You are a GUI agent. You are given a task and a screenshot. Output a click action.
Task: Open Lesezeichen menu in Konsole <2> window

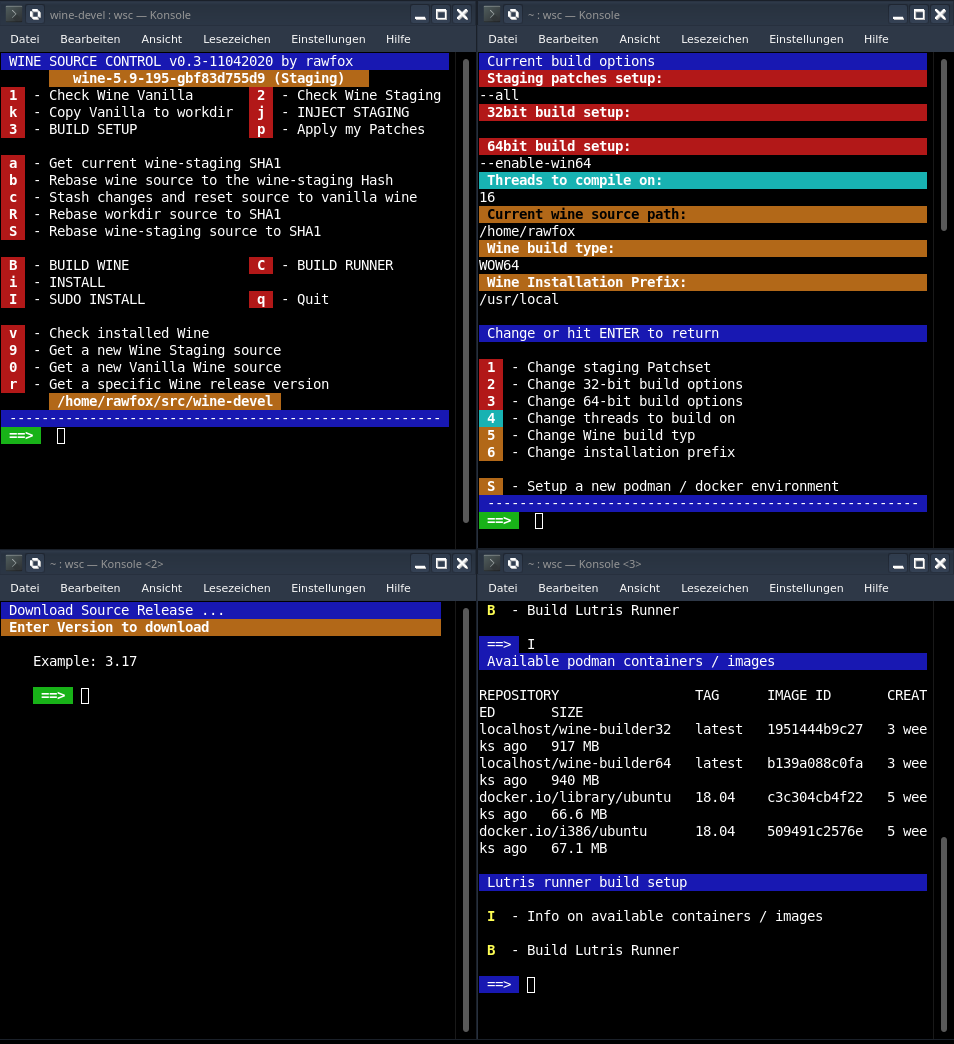tap(236, 588)
